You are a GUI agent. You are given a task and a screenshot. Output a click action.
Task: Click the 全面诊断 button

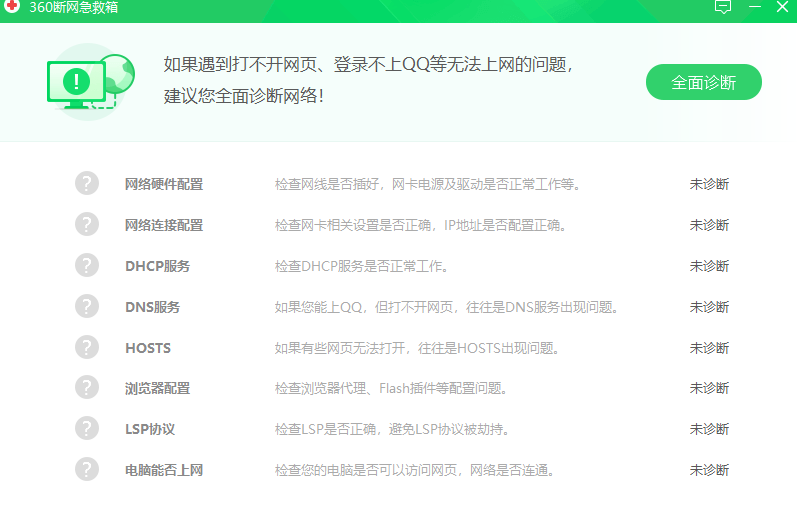(703, 82)
